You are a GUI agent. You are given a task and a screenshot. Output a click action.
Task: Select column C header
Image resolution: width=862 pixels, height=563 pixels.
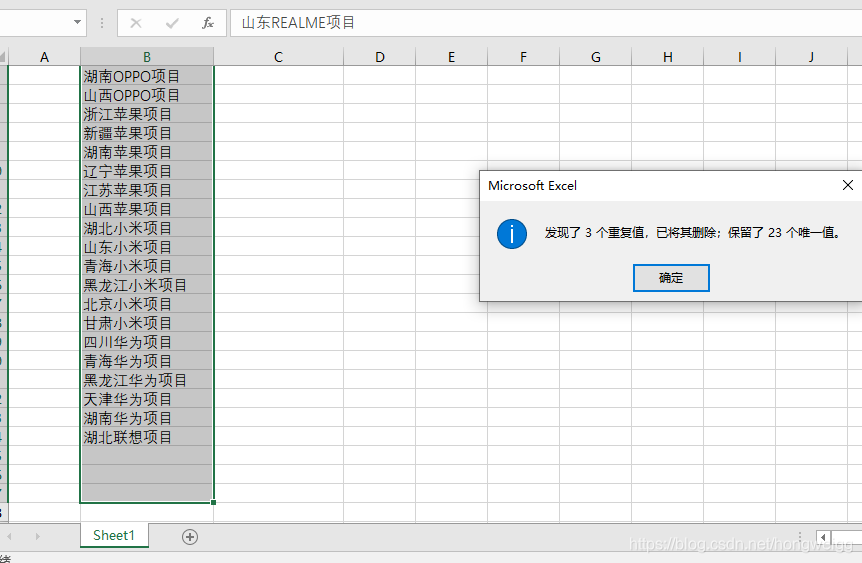[278, 57]
